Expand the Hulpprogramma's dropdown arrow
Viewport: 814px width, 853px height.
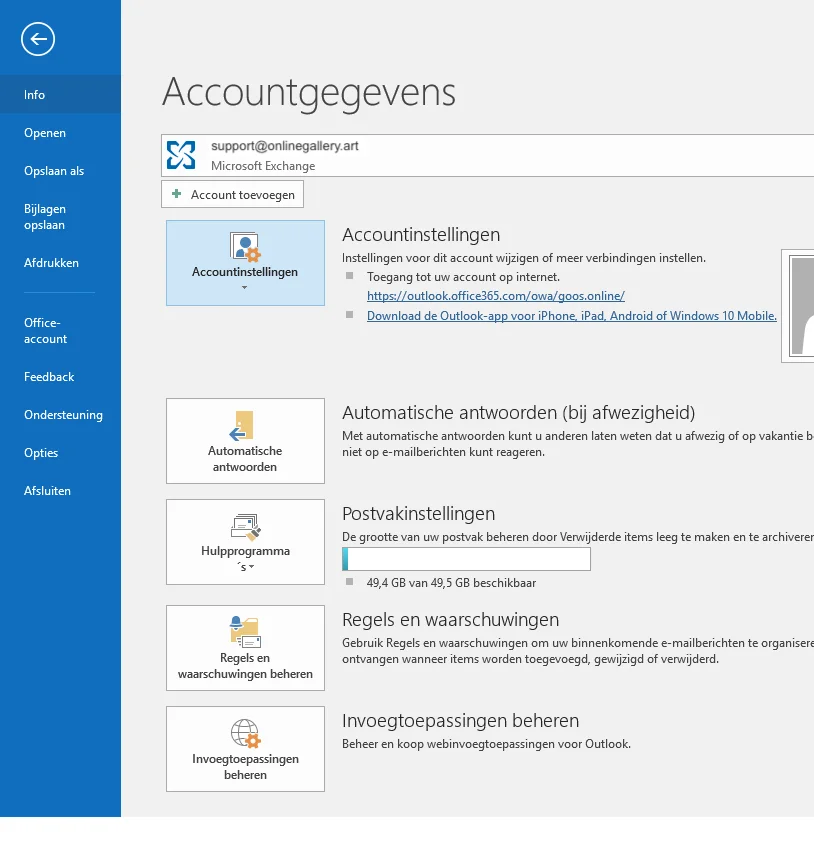251,567
